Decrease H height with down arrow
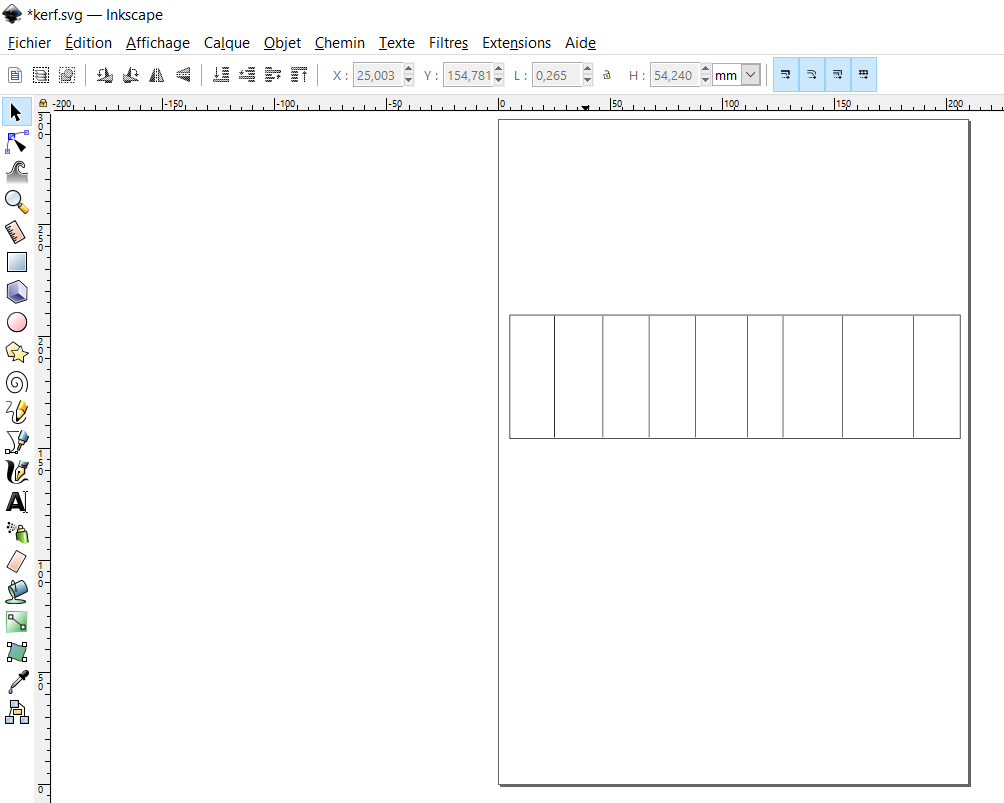1004x803 pixels. point(705,81)
